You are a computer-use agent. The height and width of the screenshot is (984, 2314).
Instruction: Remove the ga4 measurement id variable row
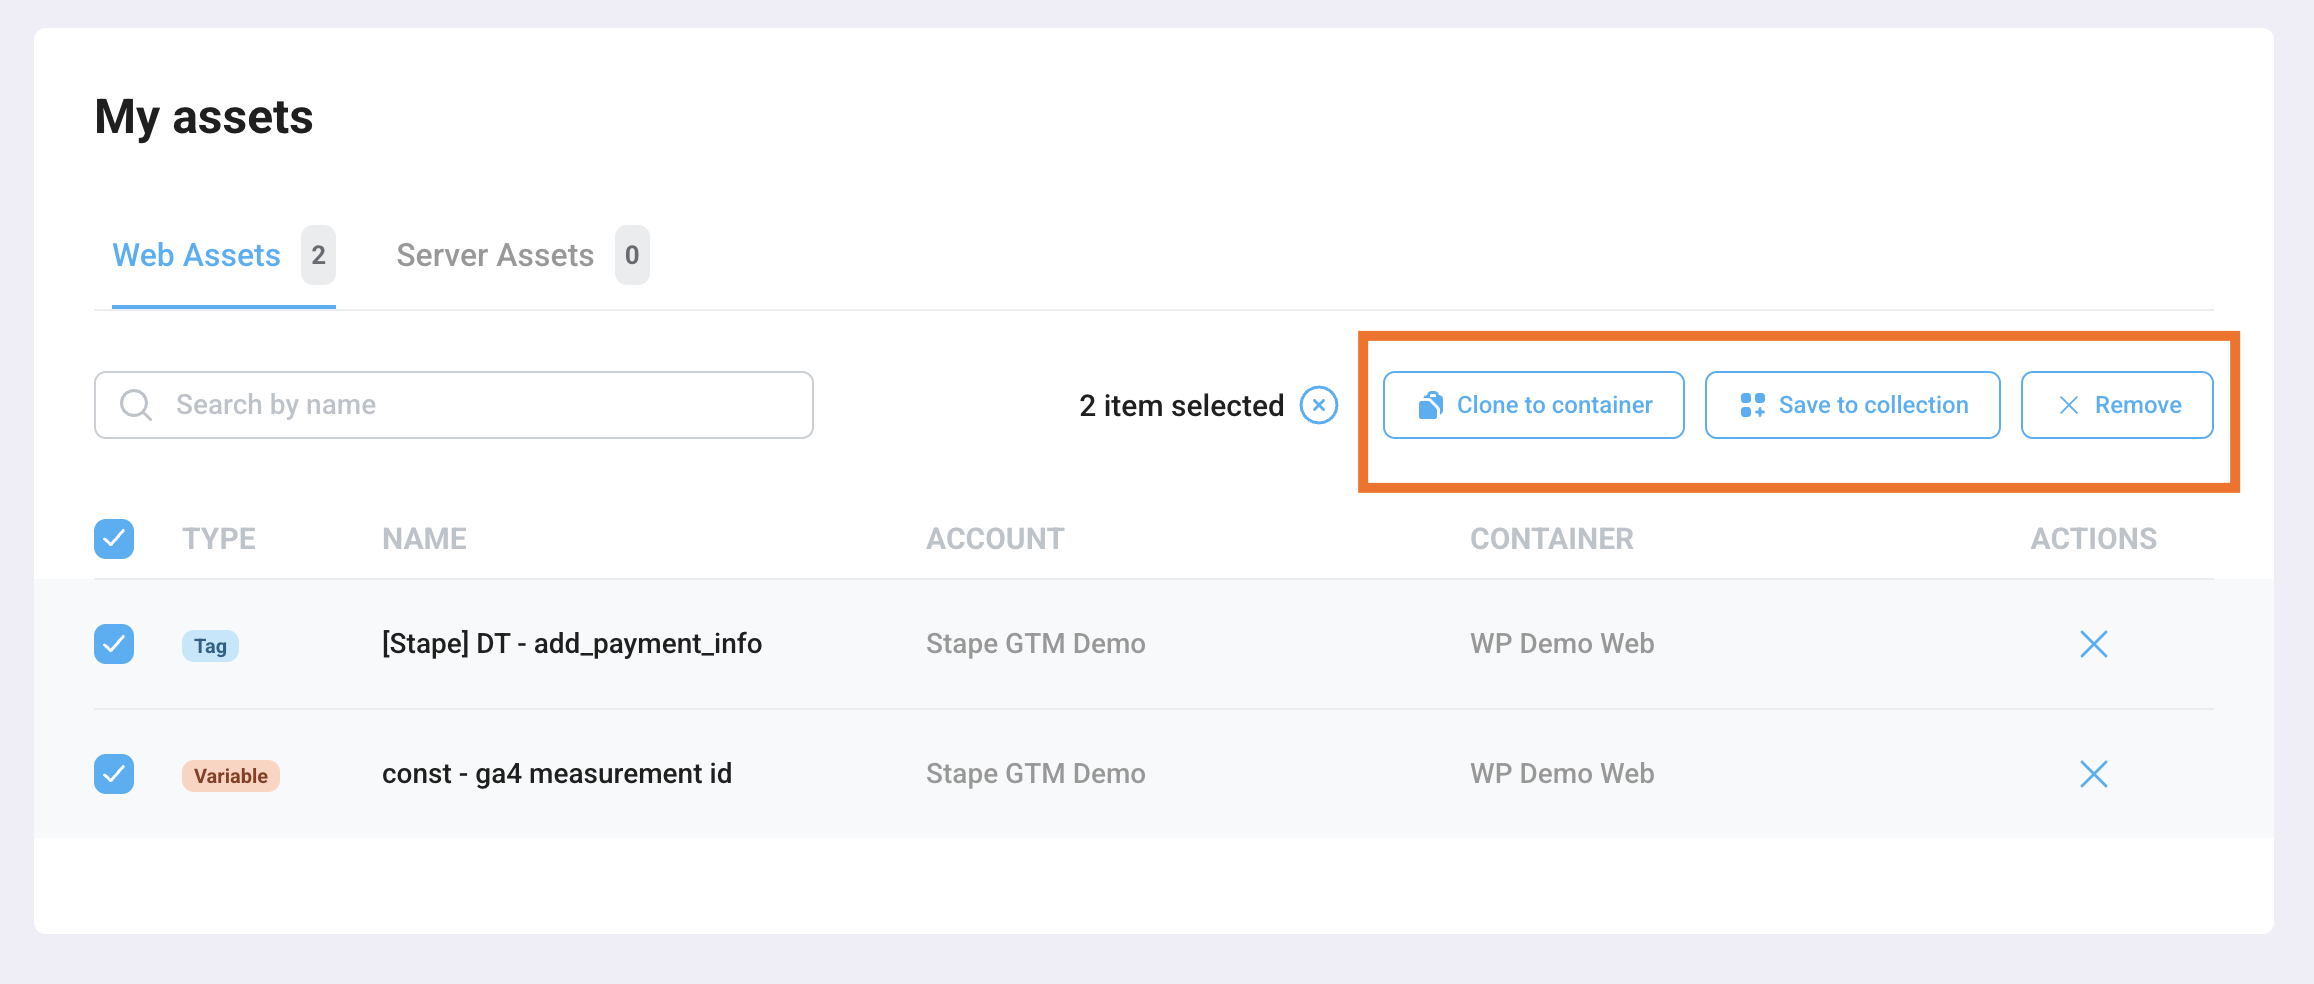[x=2093, y=774]
